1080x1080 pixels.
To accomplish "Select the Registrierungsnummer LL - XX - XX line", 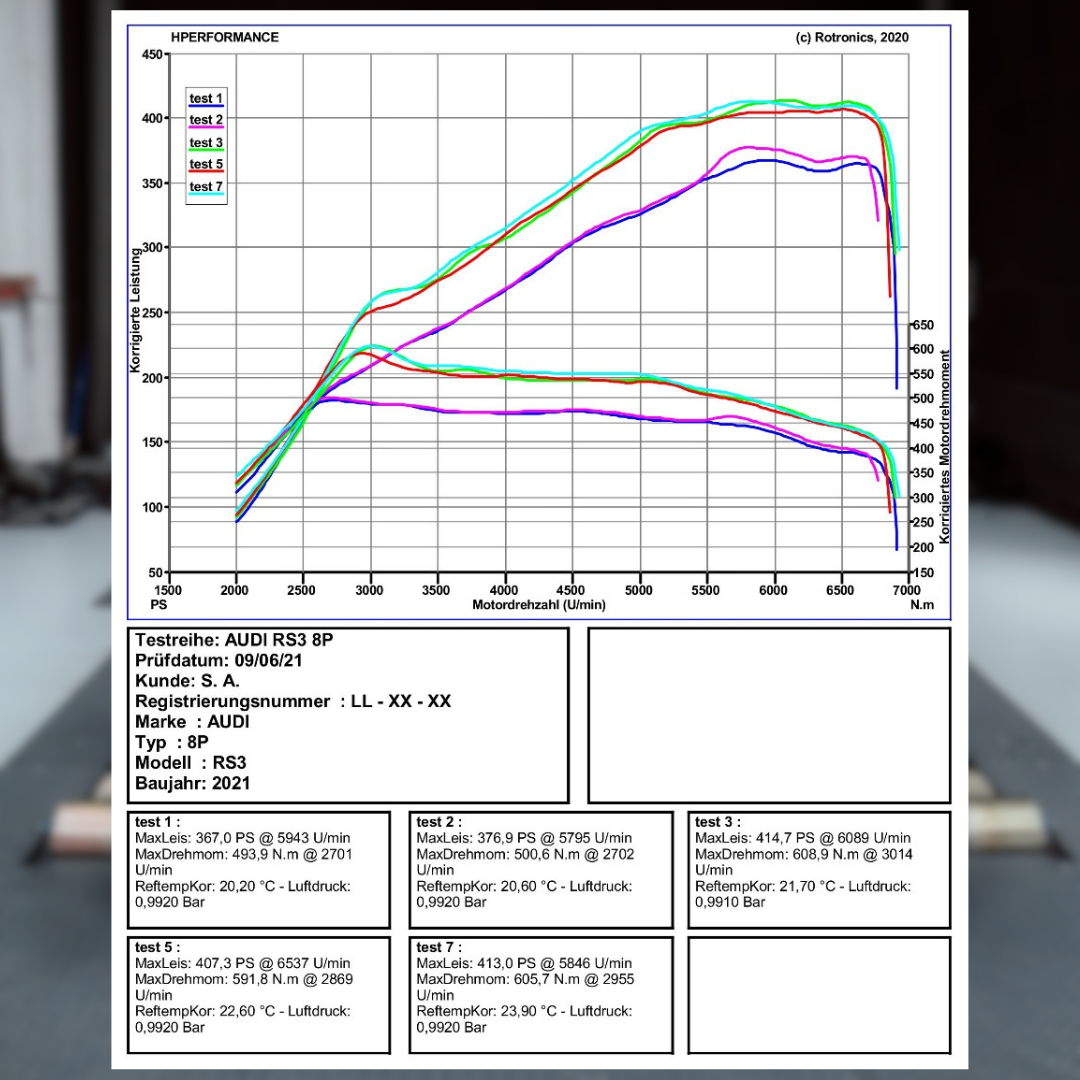I will point(293,702).
